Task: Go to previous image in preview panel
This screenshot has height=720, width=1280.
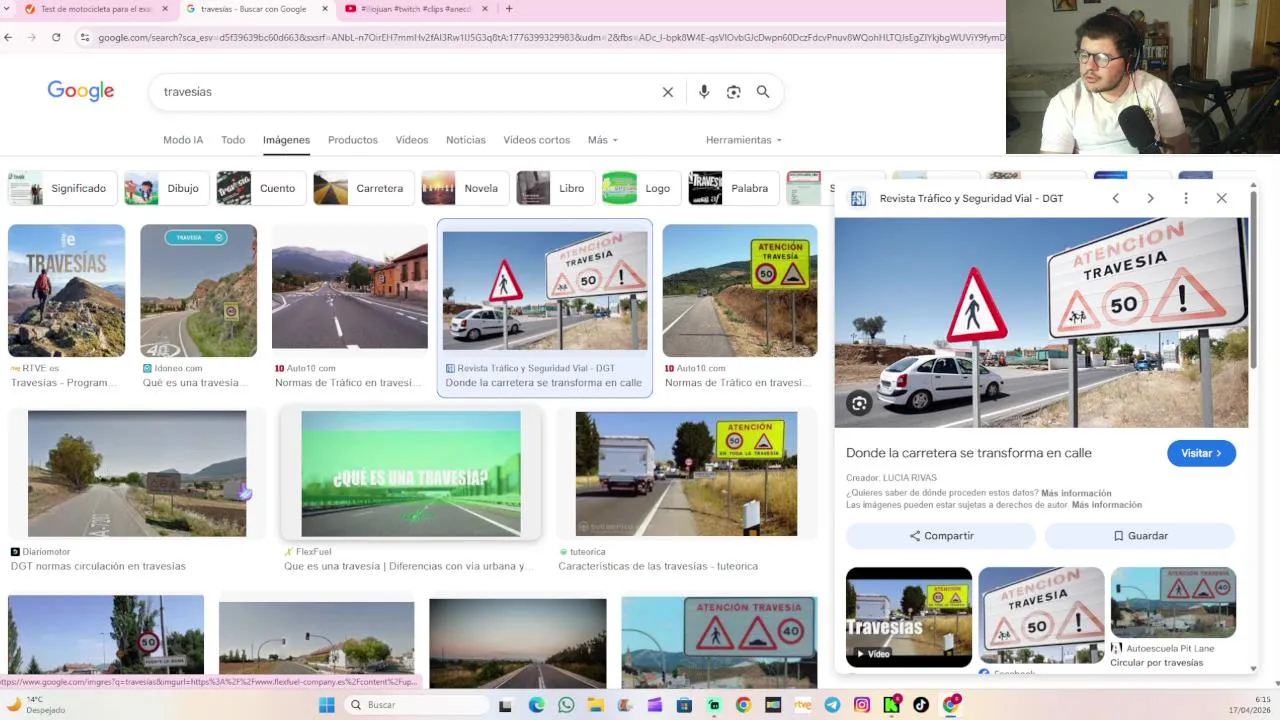Action: (1116, 198)
